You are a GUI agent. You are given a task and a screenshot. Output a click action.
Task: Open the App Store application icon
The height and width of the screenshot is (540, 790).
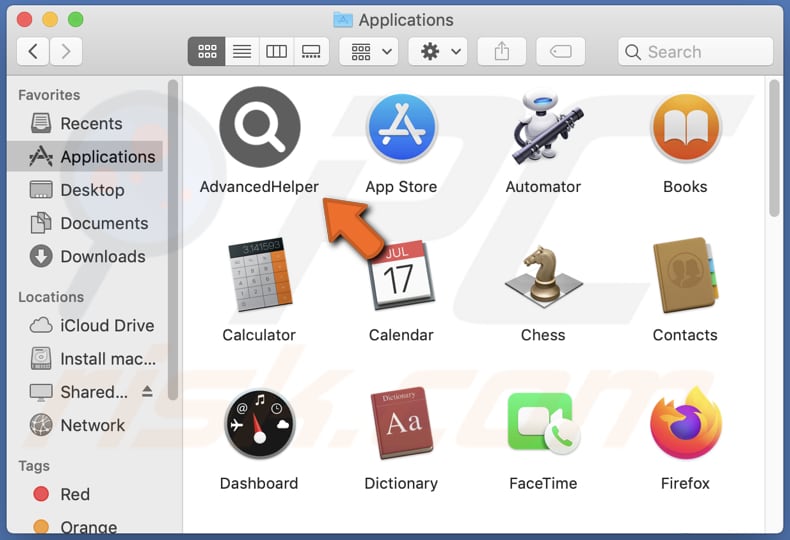402,127
